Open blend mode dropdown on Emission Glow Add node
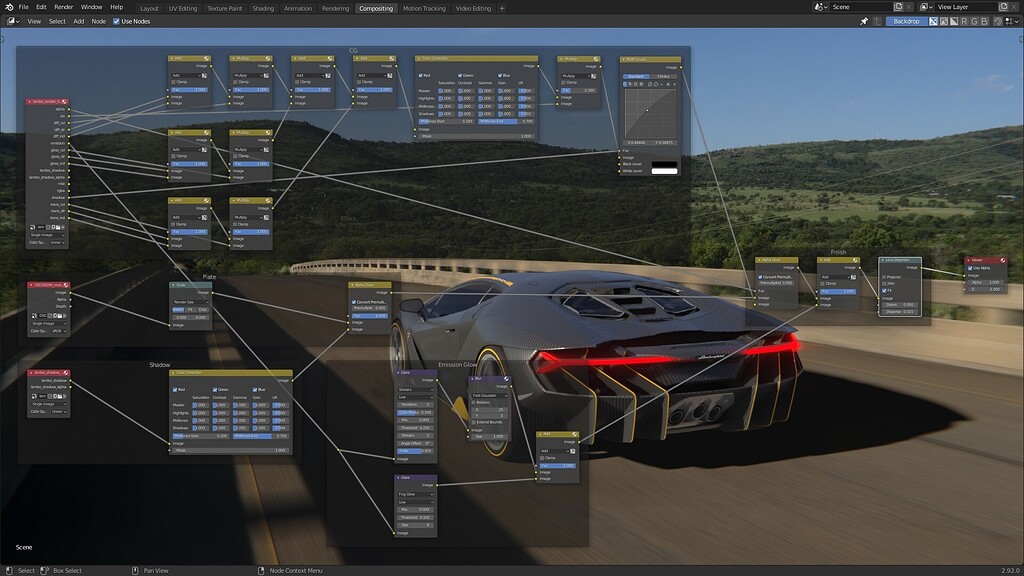Viewport: 1024px width, 576px height. click(x=554, y=451)
